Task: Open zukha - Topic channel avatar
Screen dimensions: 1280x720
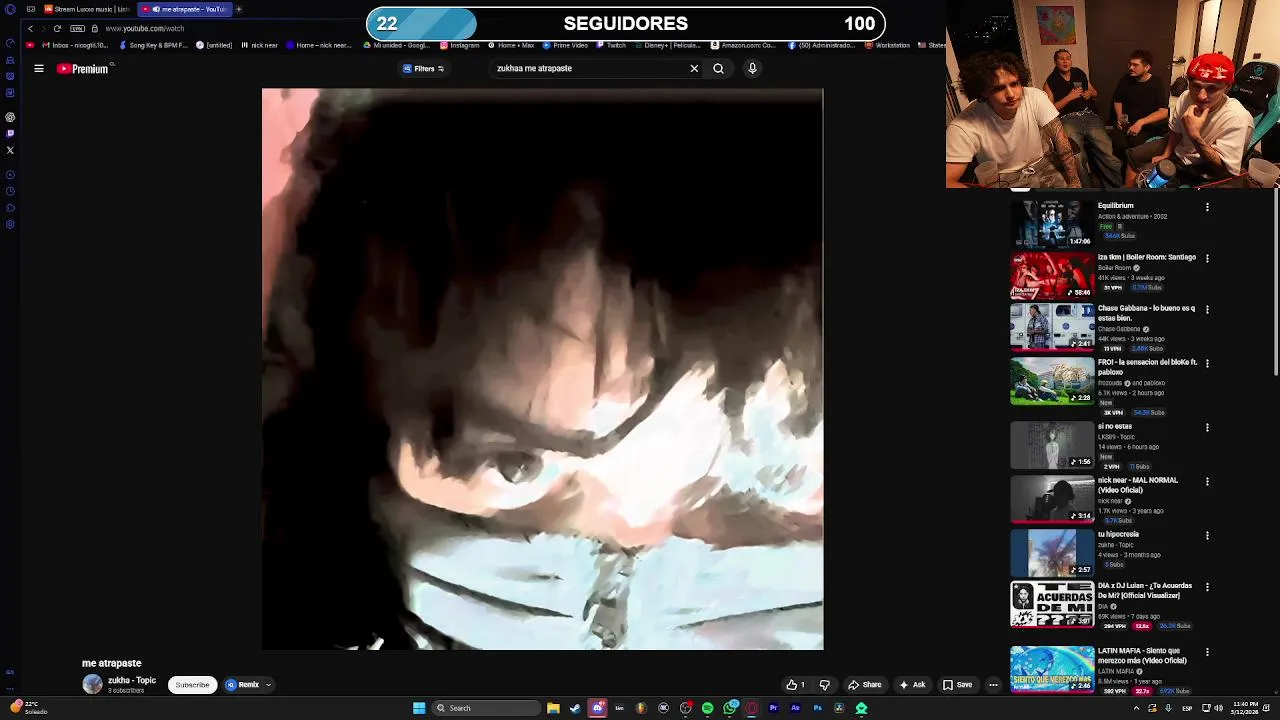Action: point(92,684)
